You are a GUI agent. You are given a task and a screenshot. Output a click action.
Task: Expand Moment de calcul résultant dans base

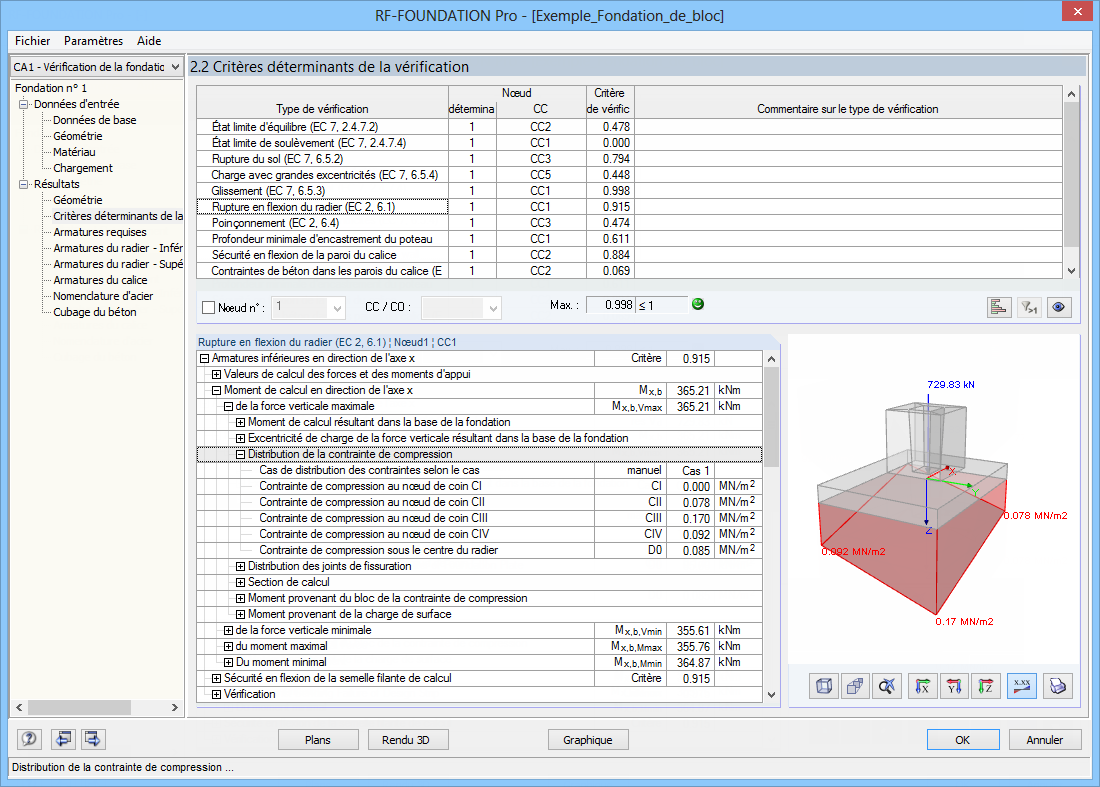(241, 422)
